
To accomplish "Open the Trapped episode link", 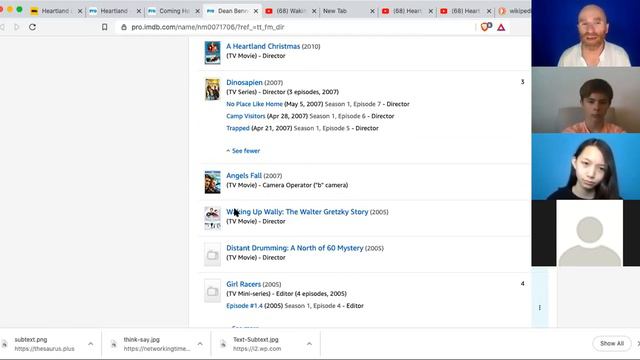I will [238, 128].
